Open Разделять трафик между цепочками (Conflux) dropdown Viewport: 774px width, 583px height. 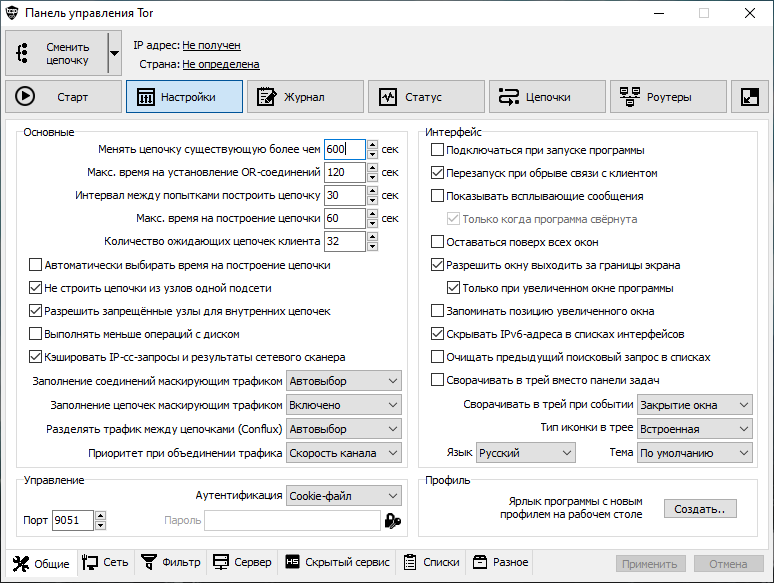(344, 429)
